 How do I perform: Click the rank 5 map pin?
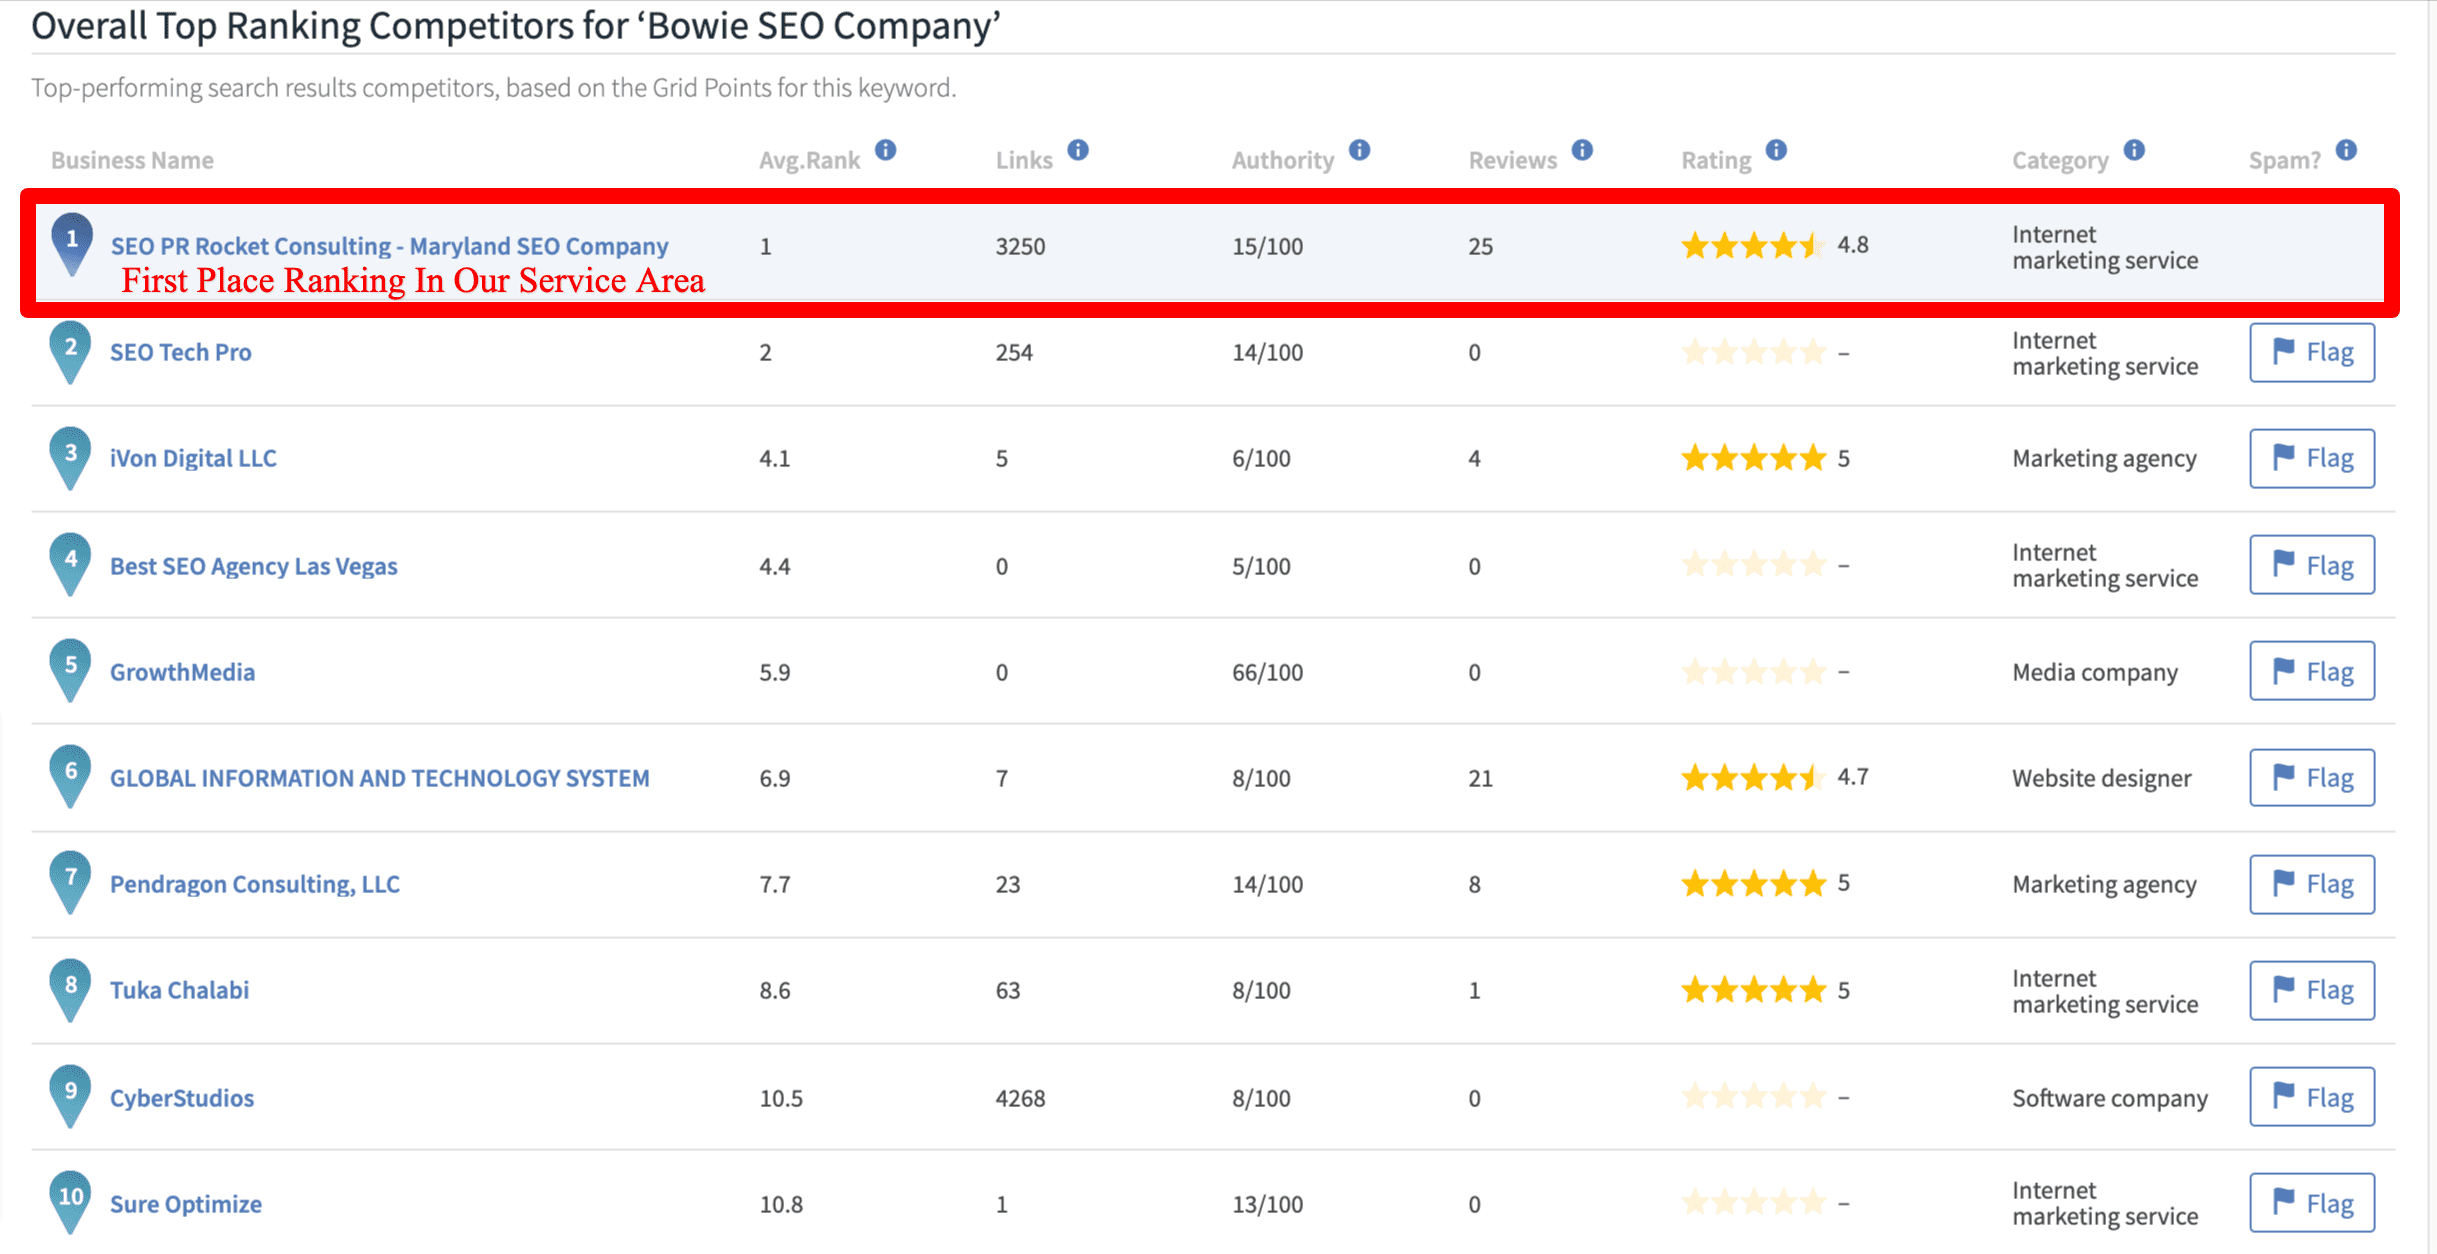coord(70,670)
